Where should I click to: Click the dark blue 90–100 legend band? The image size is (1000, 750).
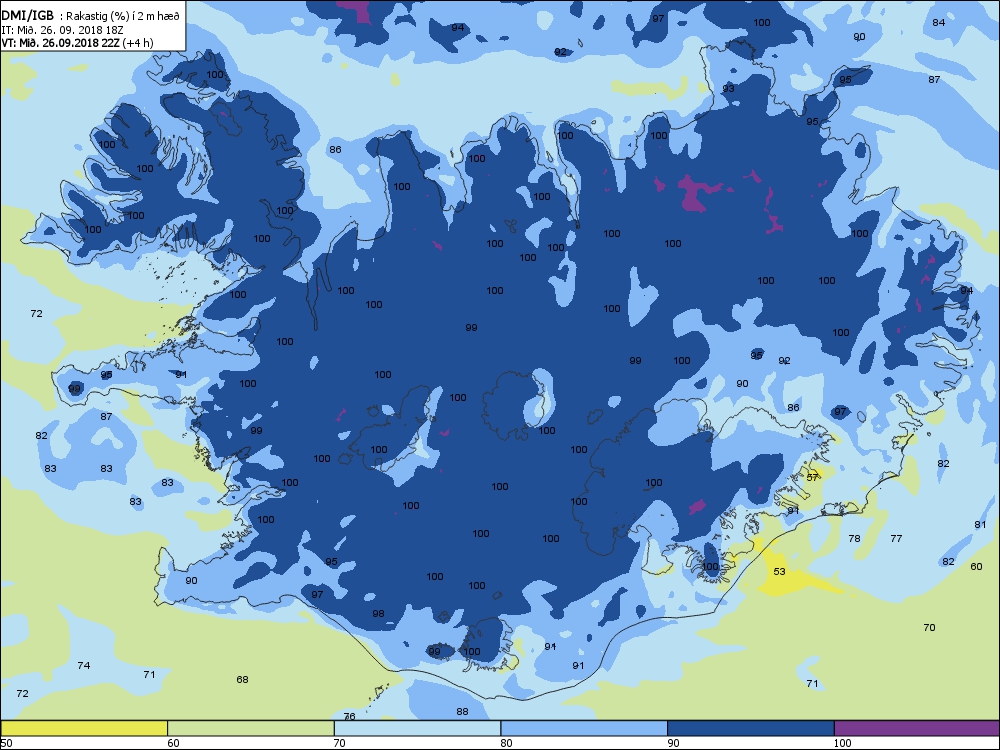(x=751, y=728)
